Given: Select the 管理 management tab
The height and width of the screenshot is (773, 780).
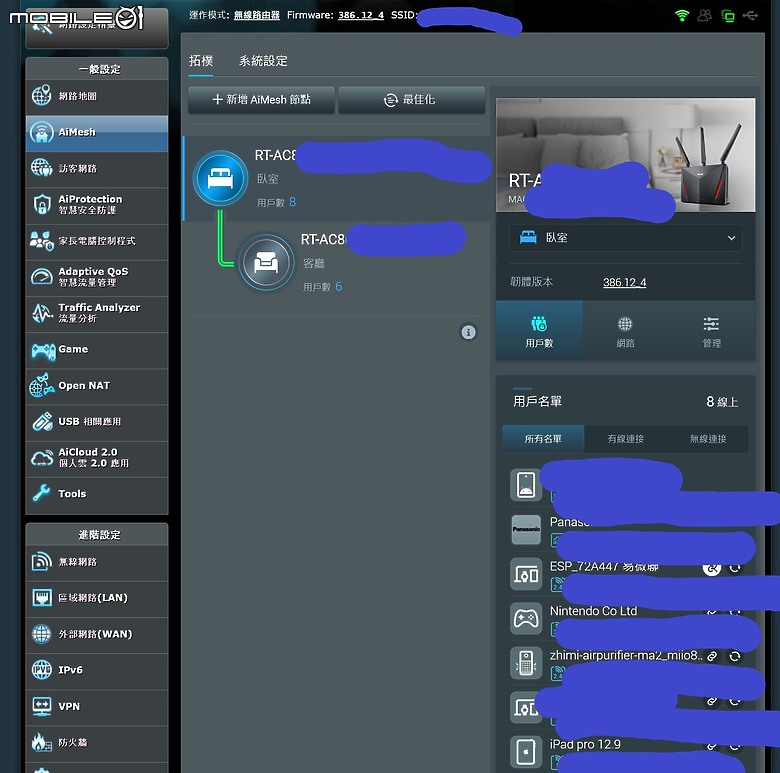Looking at the screenshot, I should coord(711,330).
